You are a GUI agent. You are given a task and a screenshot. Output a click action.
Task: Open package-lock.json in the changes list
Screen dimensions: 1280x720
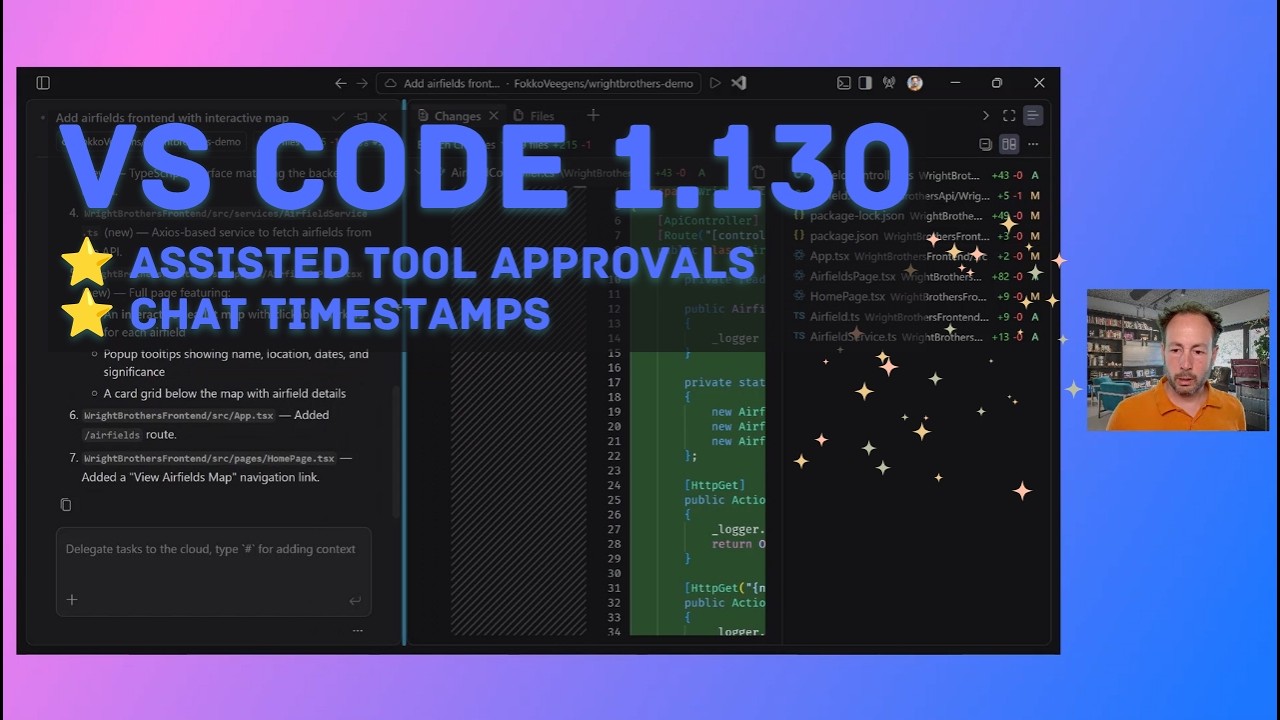pyautogui.click(x=918, y=215)
